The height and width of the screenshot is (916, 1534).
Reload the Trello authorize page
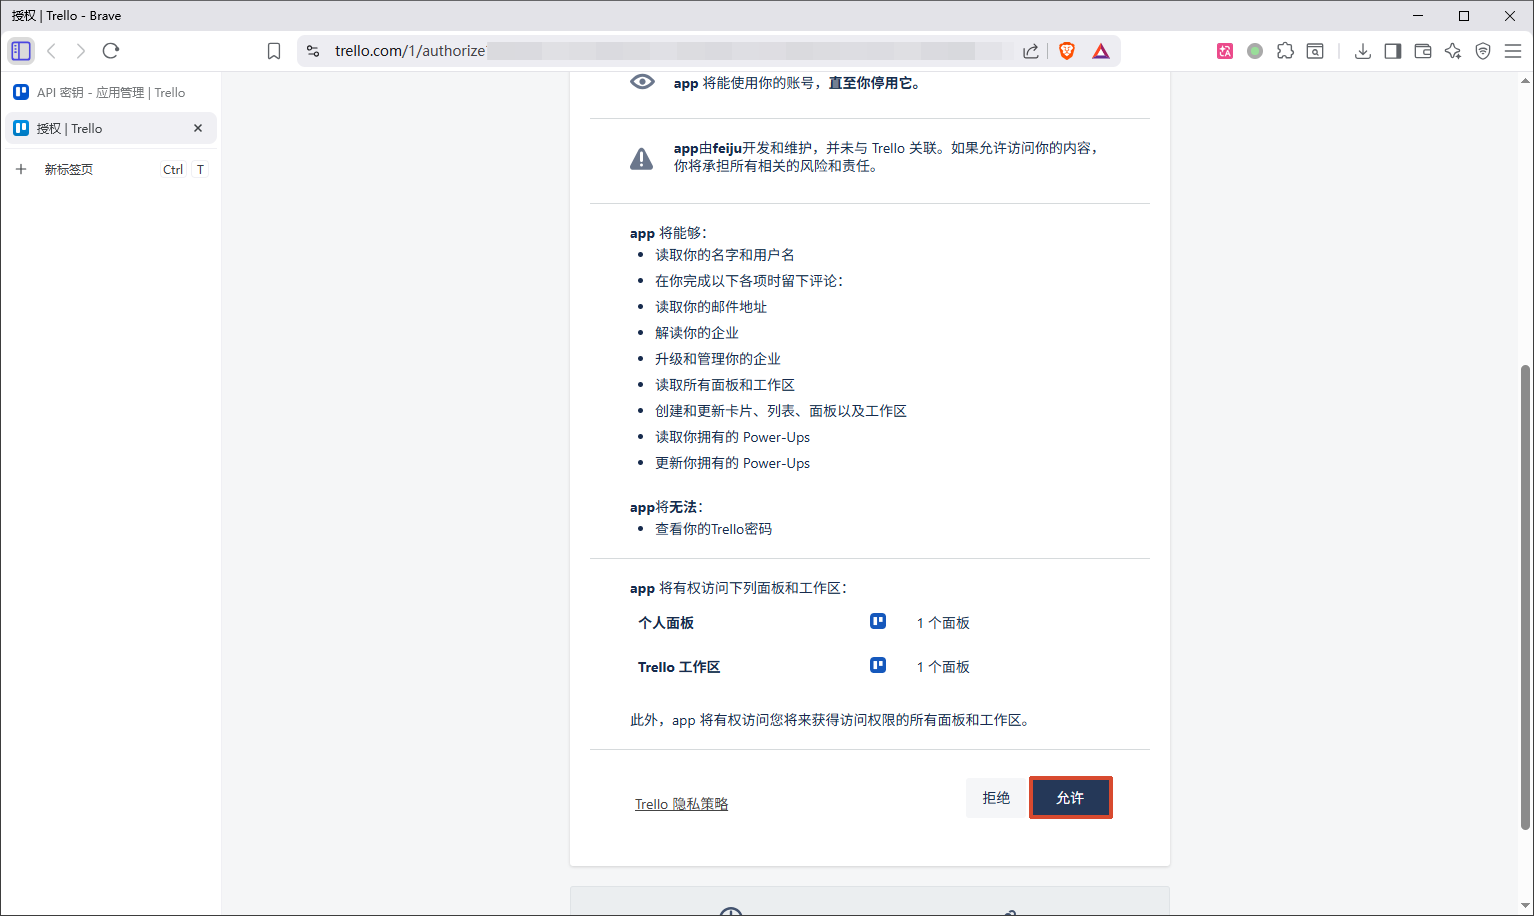click(x=111, y=51)
